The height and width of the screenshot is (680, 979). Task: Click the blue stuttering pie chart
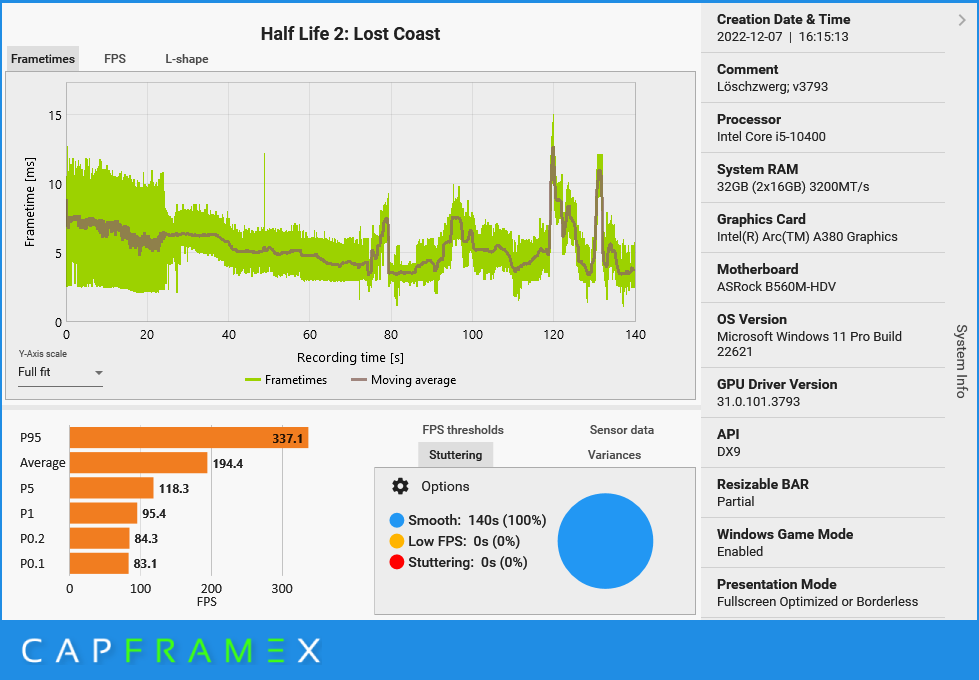605,541
